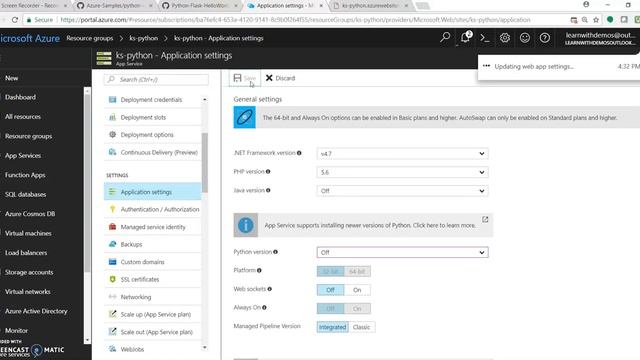Turn Web sockets On
The height and width of the screenshot is (360, 640).
point(357,290)
